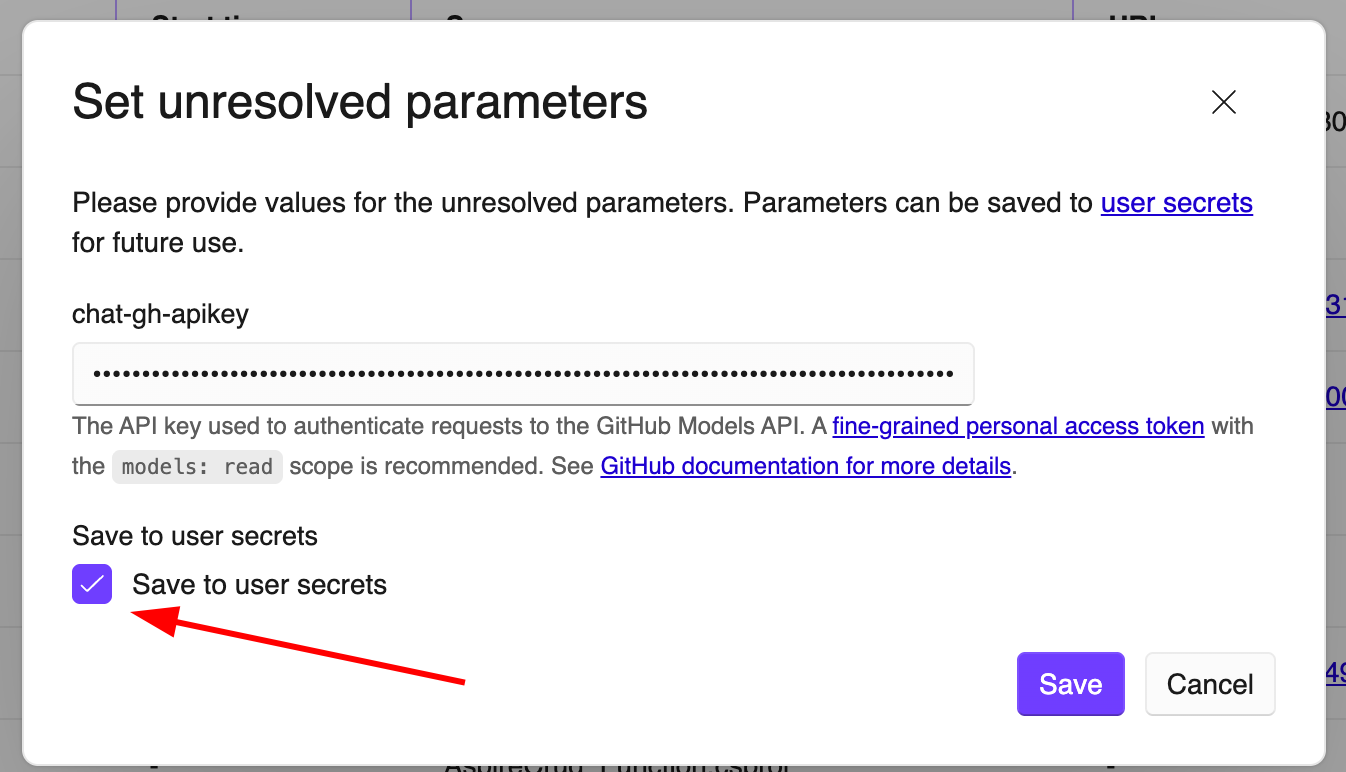Click the Save to user secrets section heading
Image resolution: width=1346 pixels, height=772 pixels.
coord(195,536)
